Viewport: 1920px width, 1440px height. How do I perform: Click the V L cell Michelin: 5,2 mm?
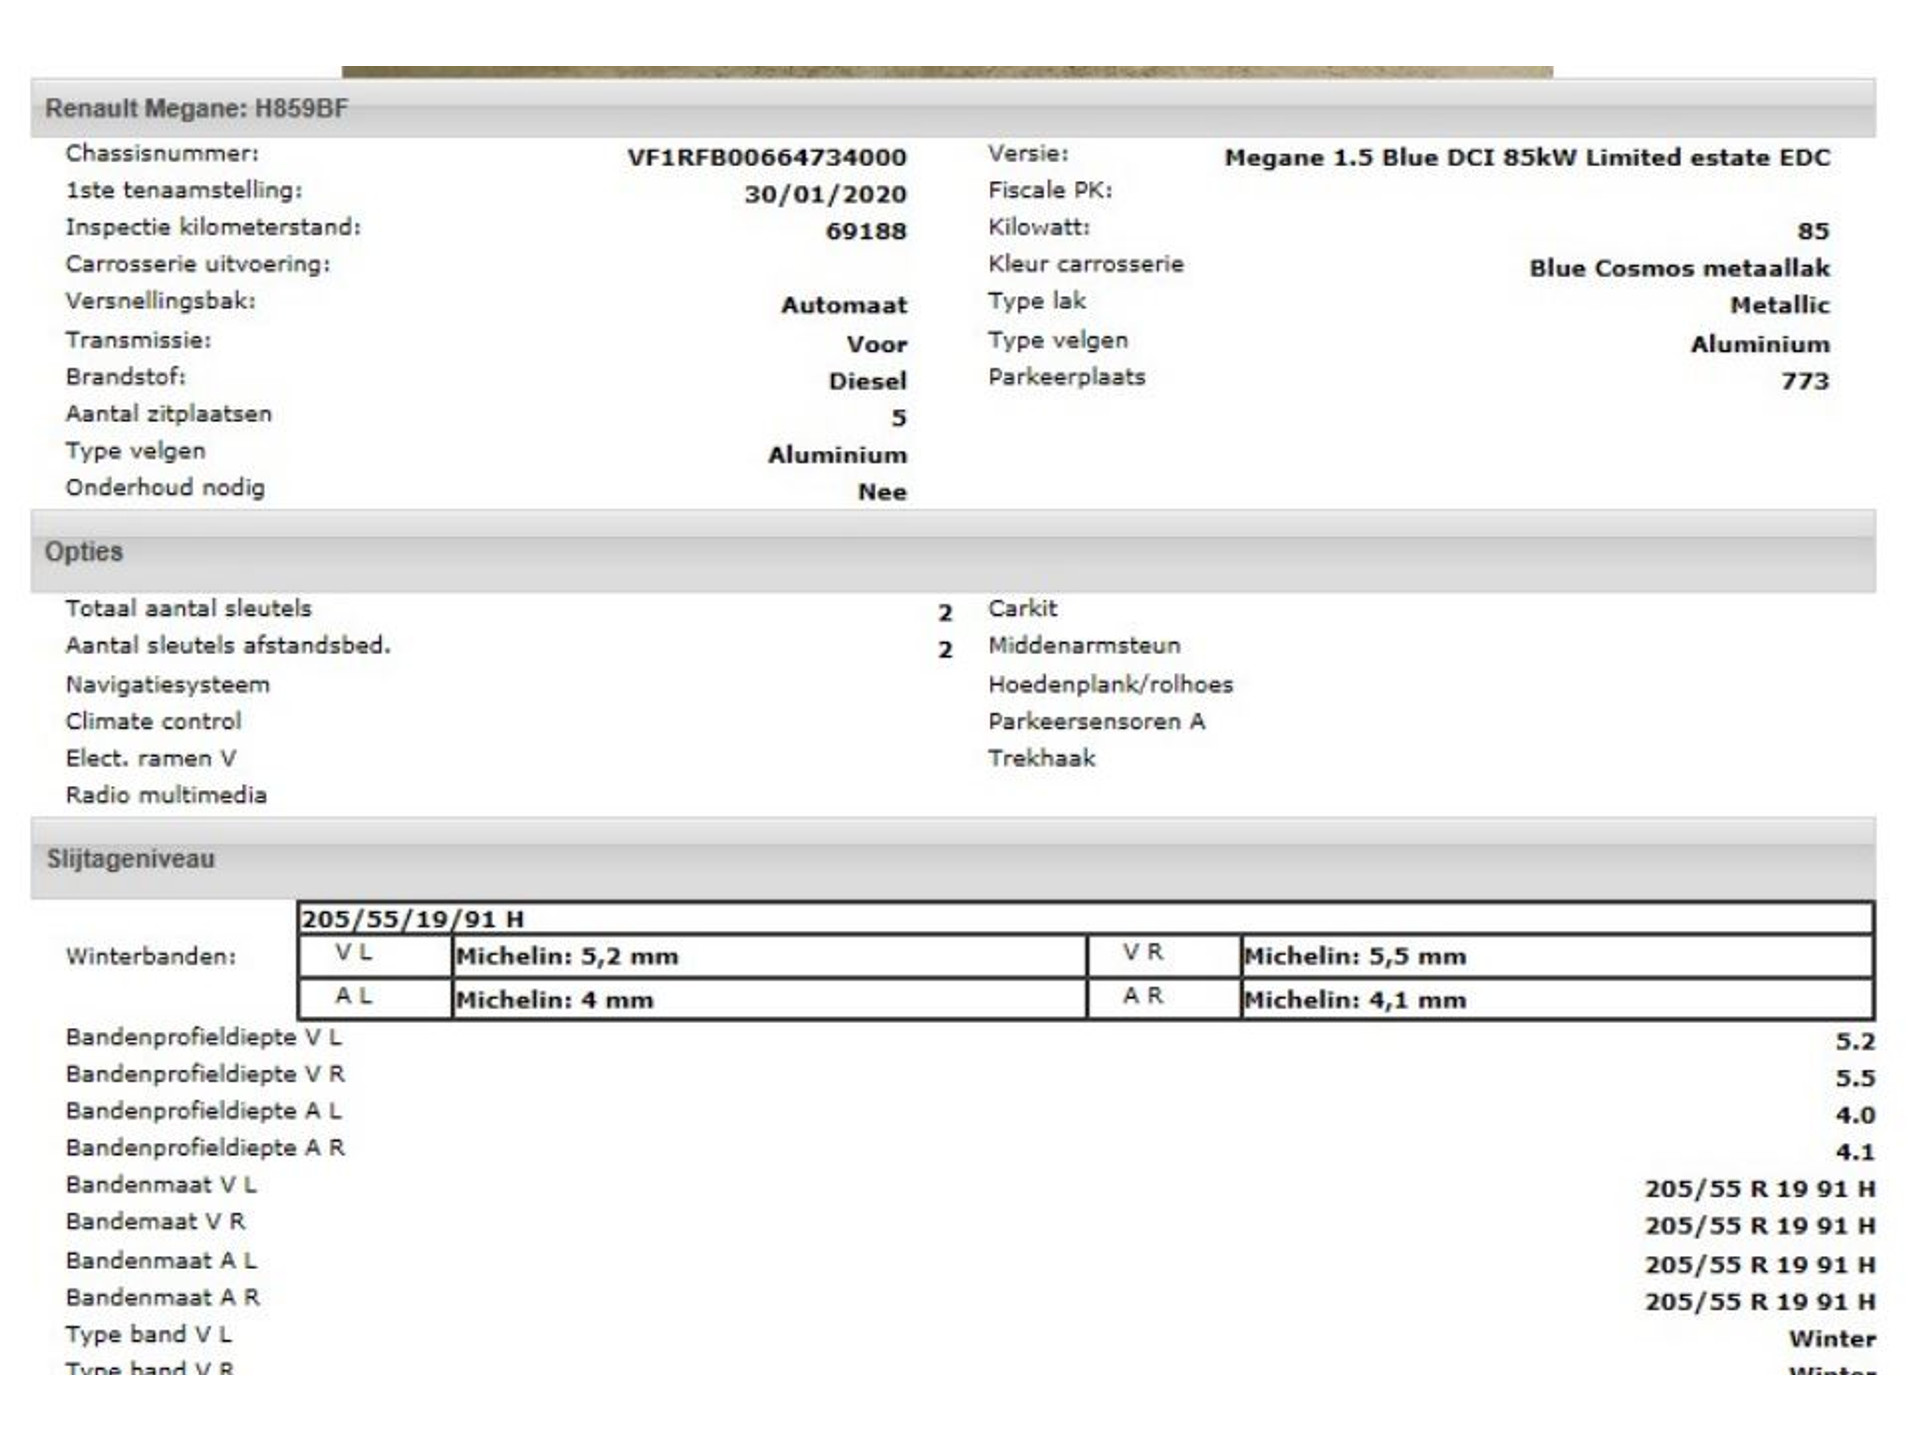[769, 956]
